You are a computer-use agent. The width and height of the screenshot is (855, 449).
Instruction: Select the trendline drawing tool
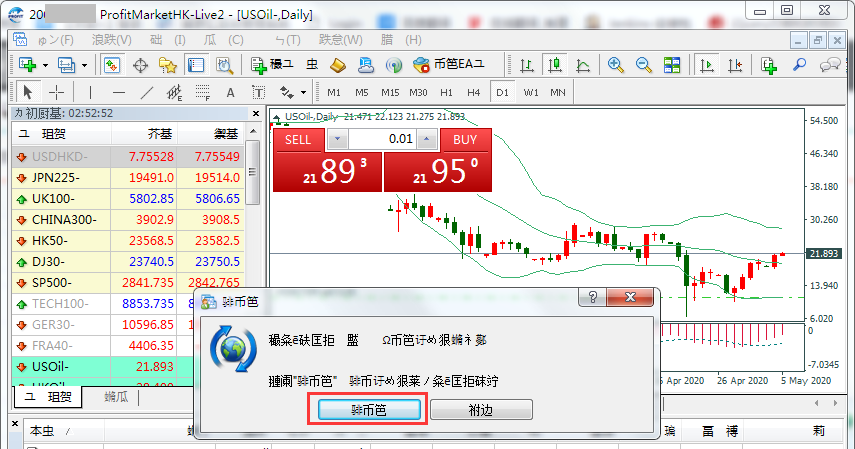pos(147,92)
